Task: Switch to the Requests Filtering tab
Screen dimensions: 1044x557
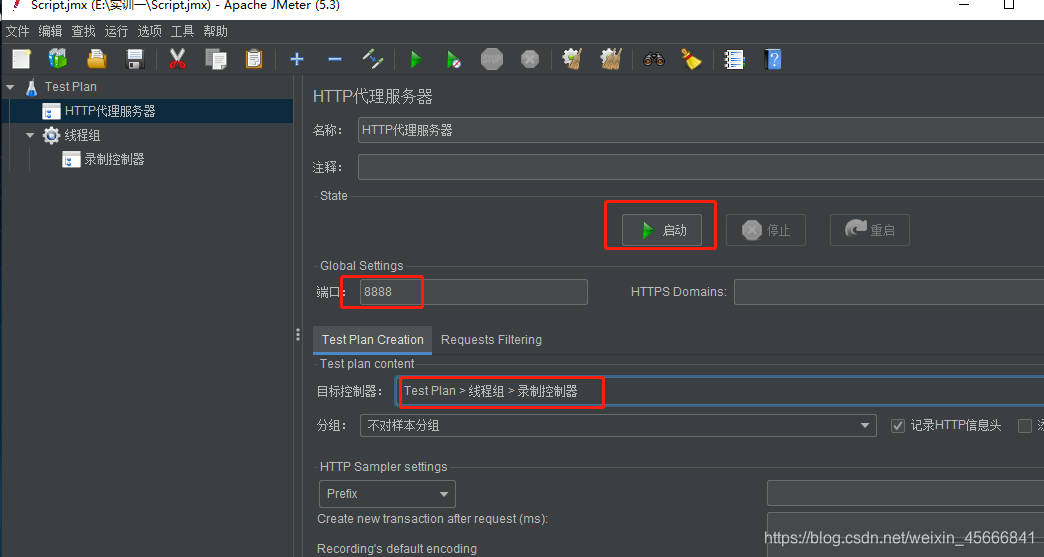Action: [x=491, y=339]
